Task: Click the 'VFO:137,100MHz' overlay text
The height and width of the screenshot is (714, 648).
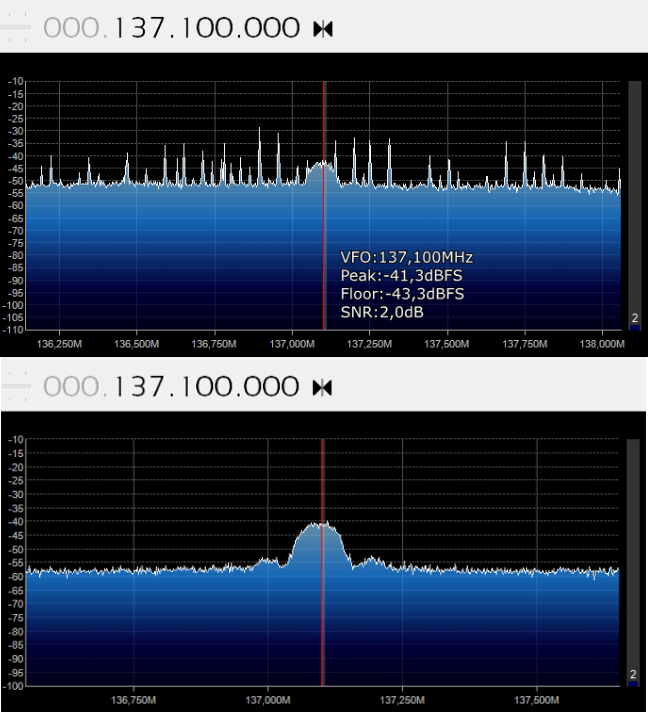Action: tap(407, 258)
